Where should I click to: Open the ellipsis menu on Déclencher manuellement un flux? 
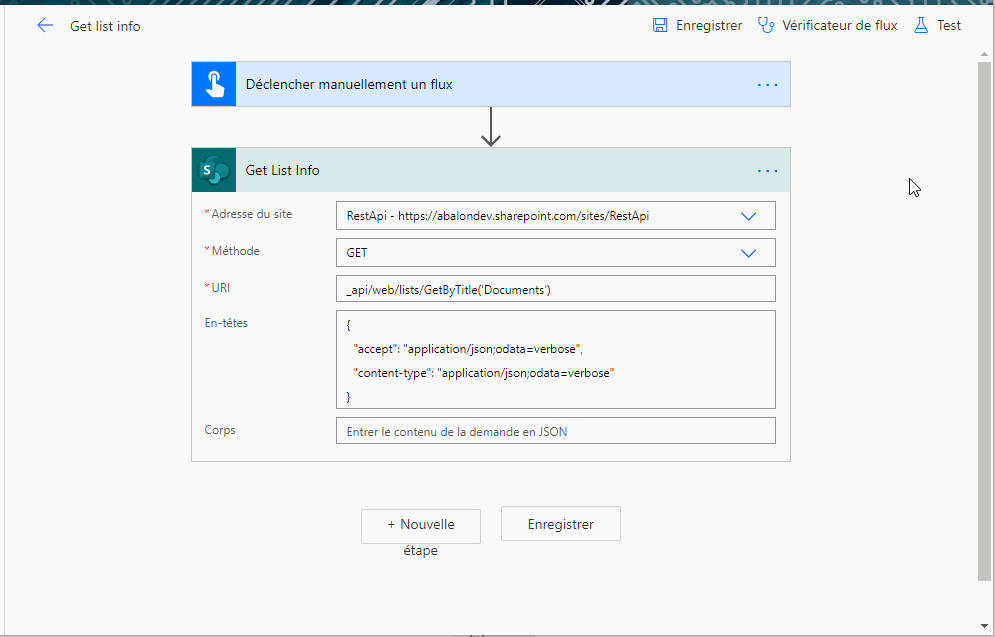(x=767, y=84)
